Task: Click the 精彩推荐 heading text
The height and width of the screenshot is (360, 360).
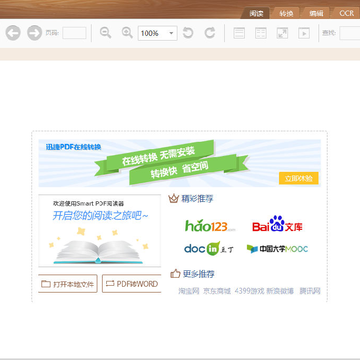Action: click(x=197, y=199)
